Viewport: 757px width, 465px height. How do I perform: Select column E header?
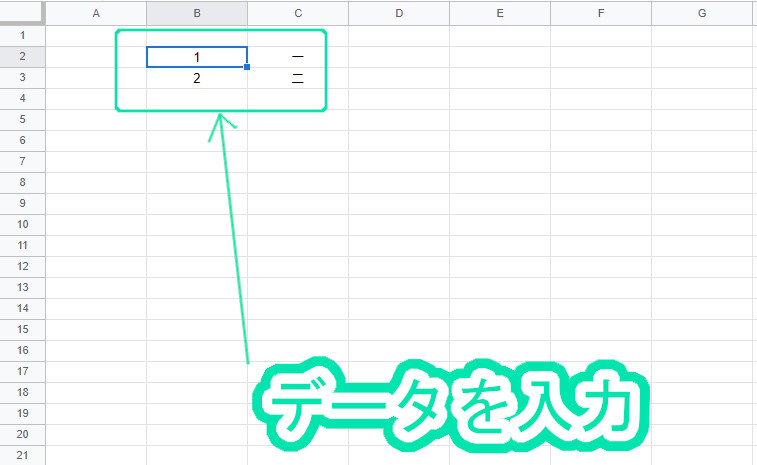500,13
